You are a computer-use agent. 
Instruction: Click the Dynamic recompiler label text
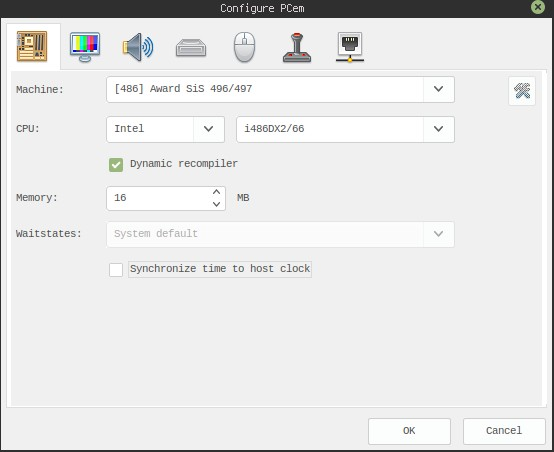coord(184,164)
